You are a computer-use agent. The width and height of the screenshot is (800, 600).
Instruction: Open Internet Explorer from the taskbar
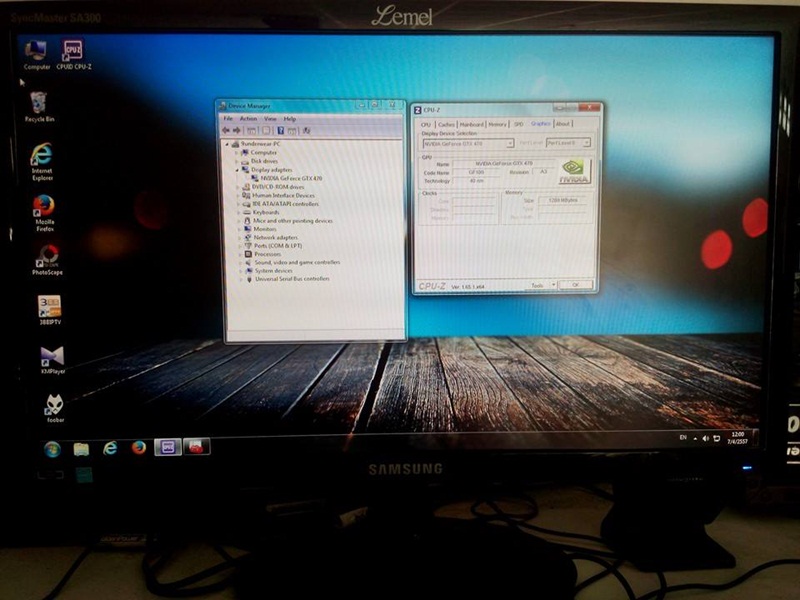(x=110, y=448)
